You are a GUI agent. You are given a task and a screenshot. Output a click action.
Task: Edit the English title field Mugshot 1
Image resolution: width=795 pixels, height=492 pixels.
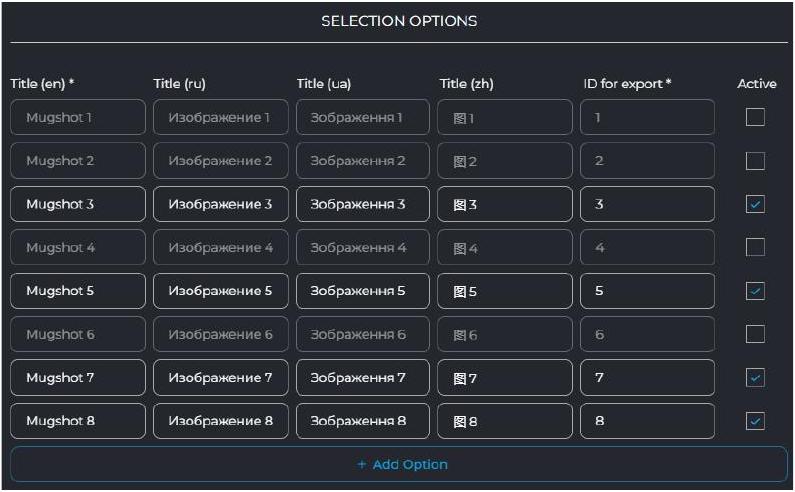click(x=78, y=117)
